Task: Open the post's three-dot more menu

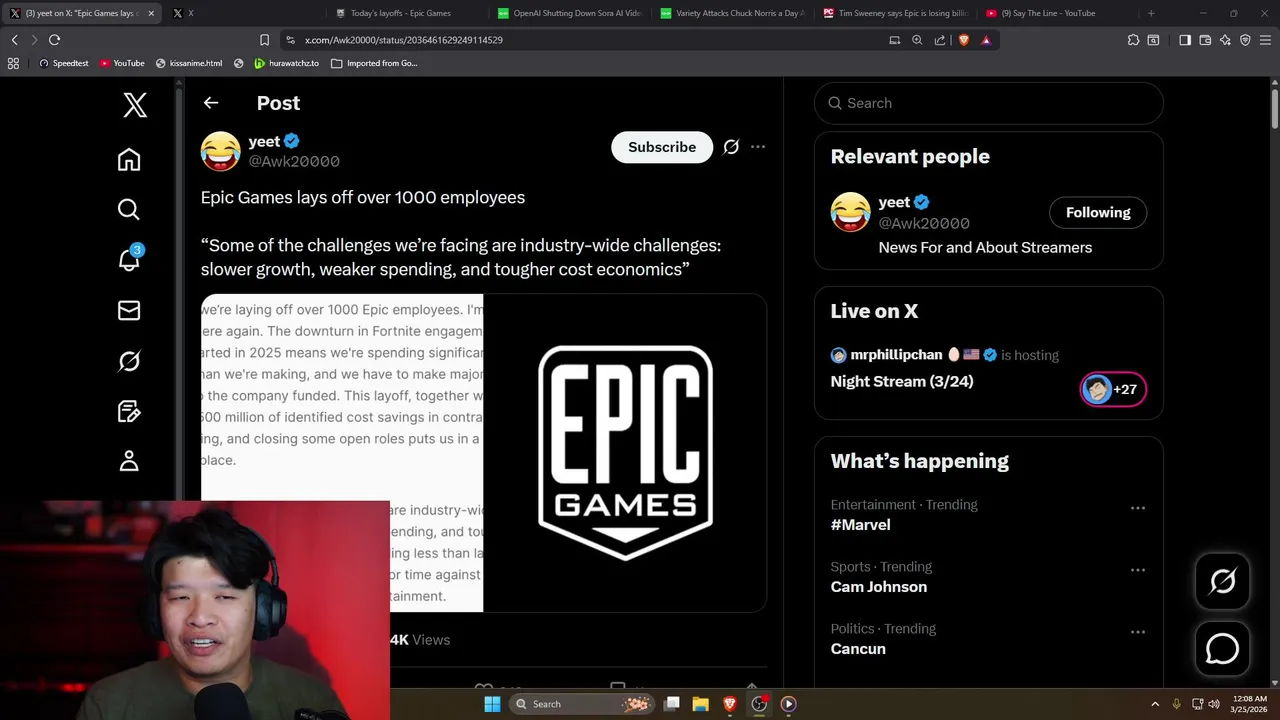Action: click(x=758, y=147)
